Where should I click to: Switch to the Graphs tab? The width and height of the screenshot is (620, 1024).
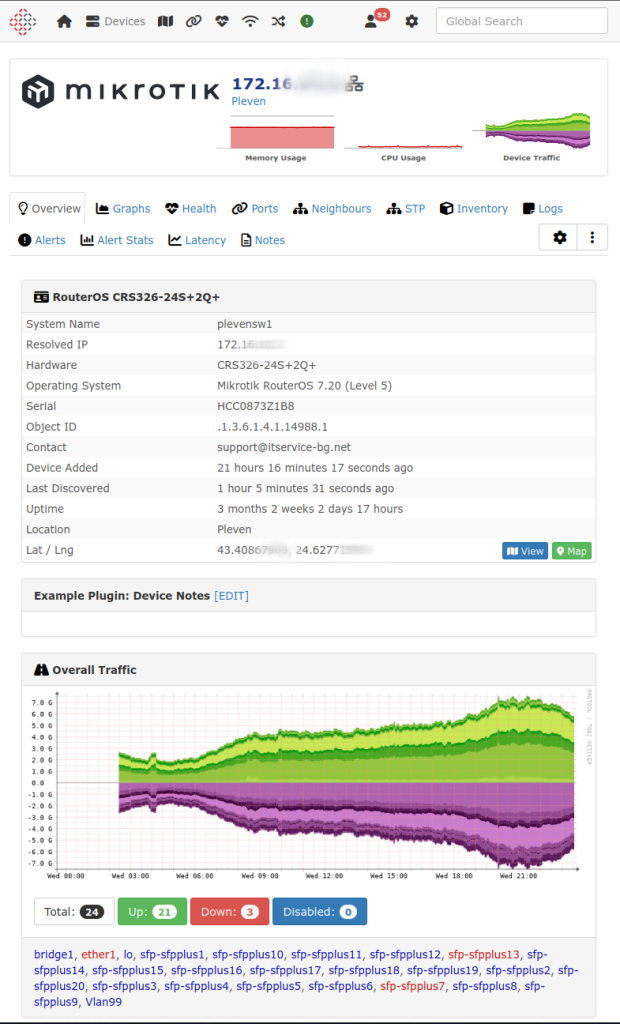123,209
